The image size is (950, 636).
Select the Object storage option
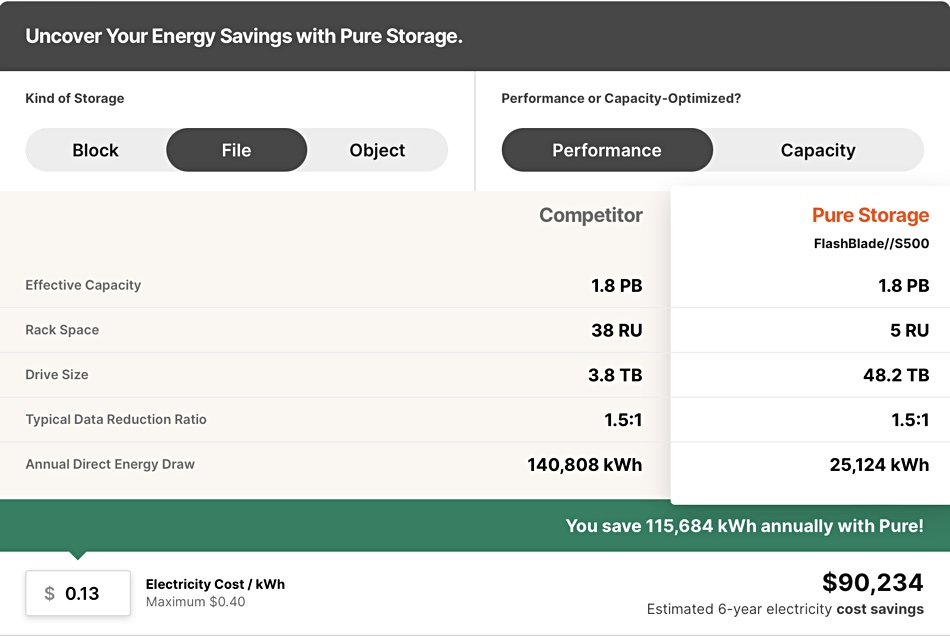pos(377,150)
